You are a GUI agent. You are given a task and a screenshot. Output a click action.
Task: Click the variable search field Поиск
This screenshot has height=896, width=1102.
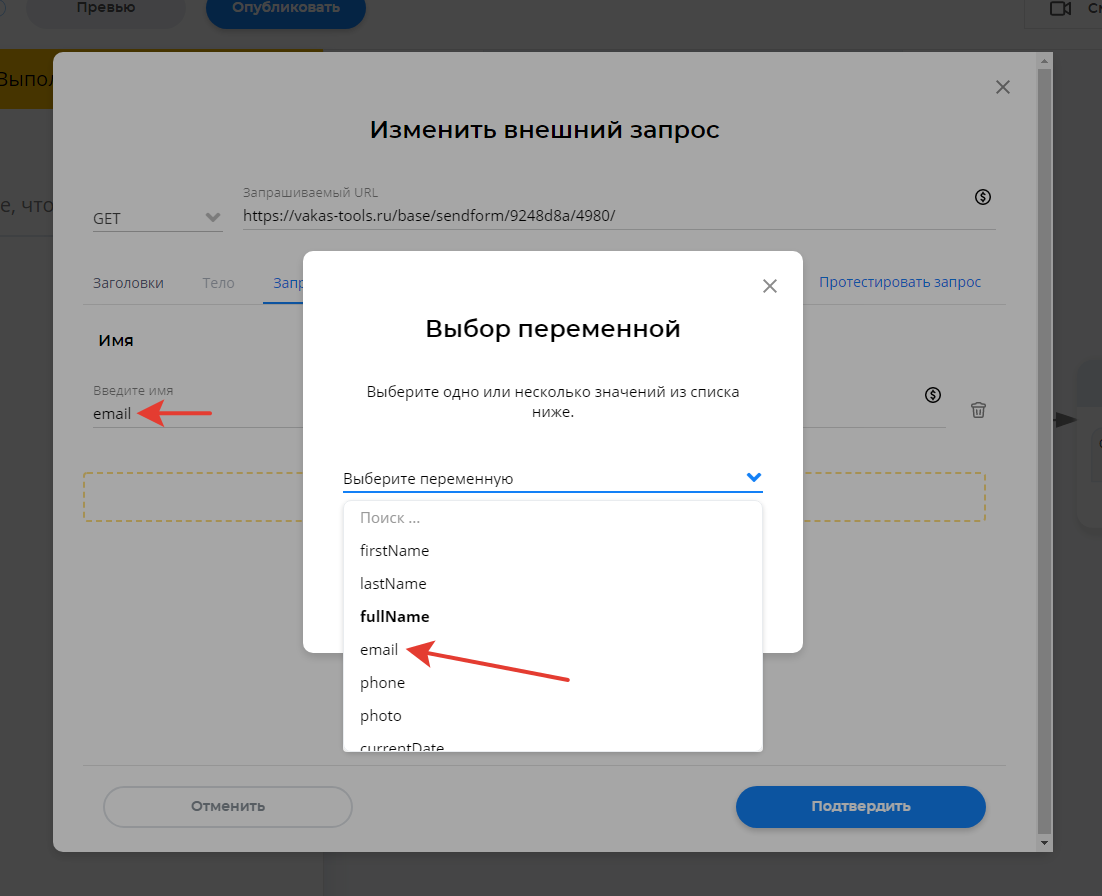click(552, 518)
